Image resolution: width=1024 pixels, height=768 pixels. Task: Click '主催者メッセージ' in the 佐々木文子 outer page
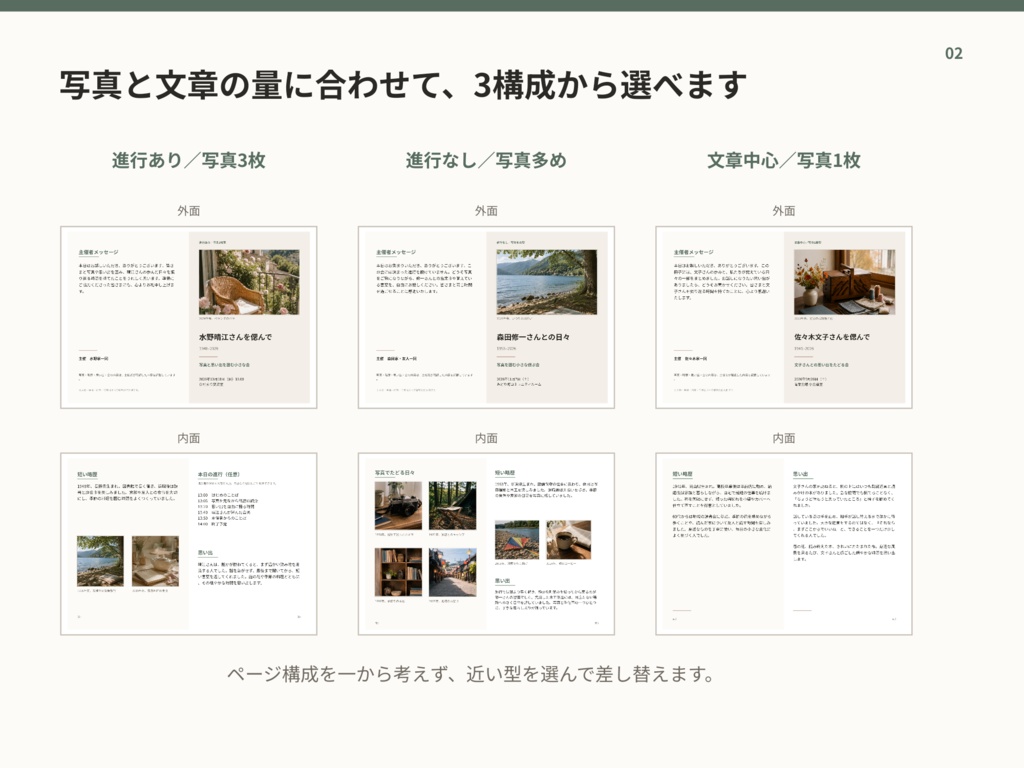tap(694, 252)
